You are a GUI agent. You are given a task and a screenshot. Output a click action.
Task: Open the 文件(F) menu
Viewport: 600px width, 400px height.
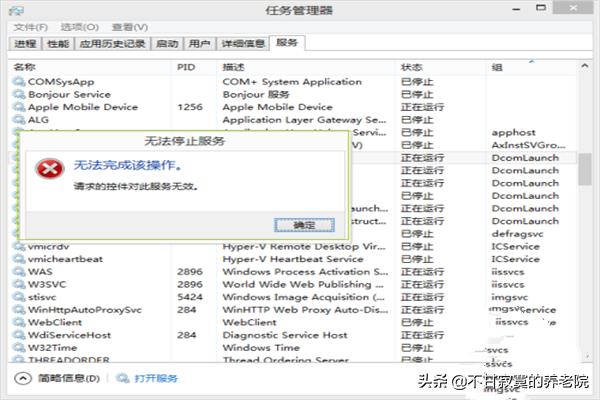coord(31,27)
